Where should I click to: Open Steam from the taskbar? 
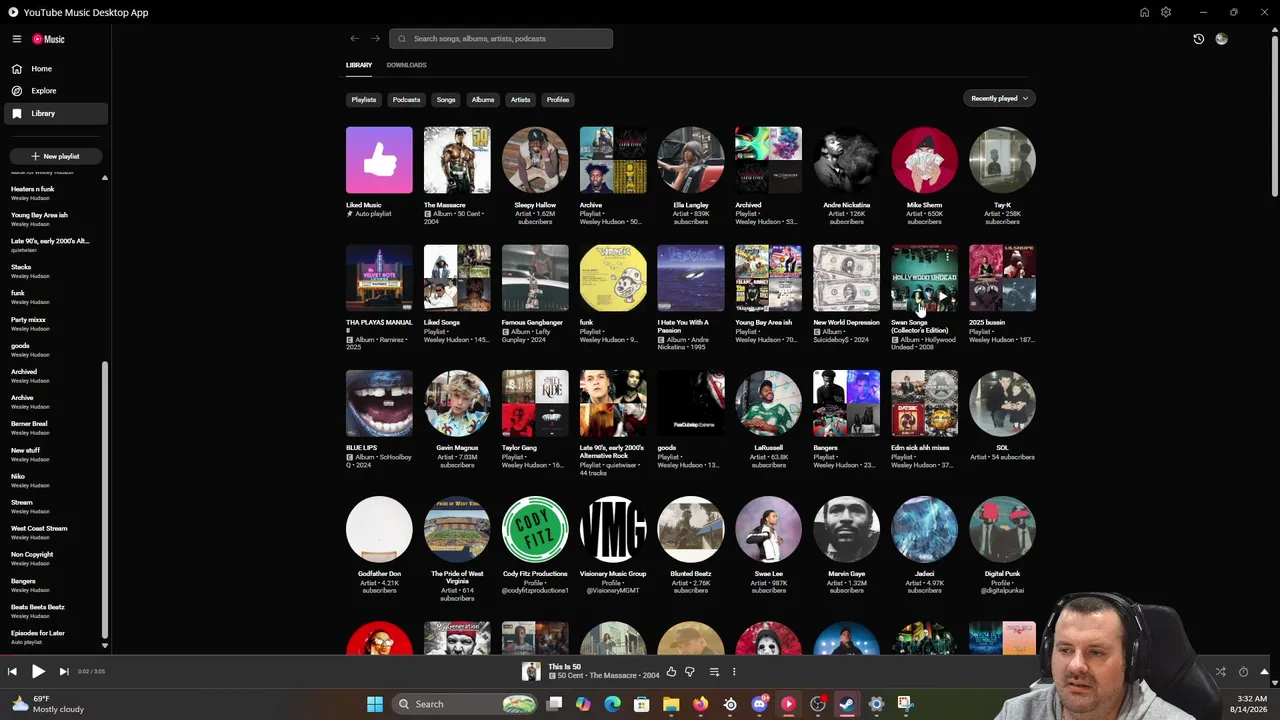click(x=847, y=704)
